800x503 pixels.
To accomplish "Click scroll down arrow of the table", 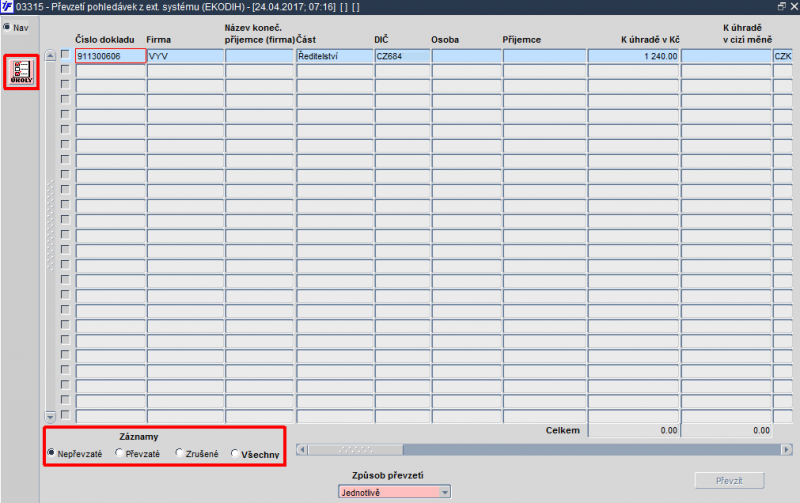I will point(50,417).
